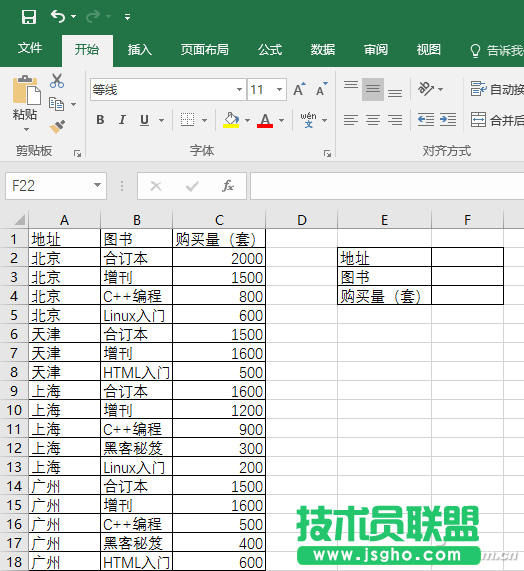Open the Undo history dropdown arrow
The width and height of the screenshot is (524, 571).
point(74,16)
